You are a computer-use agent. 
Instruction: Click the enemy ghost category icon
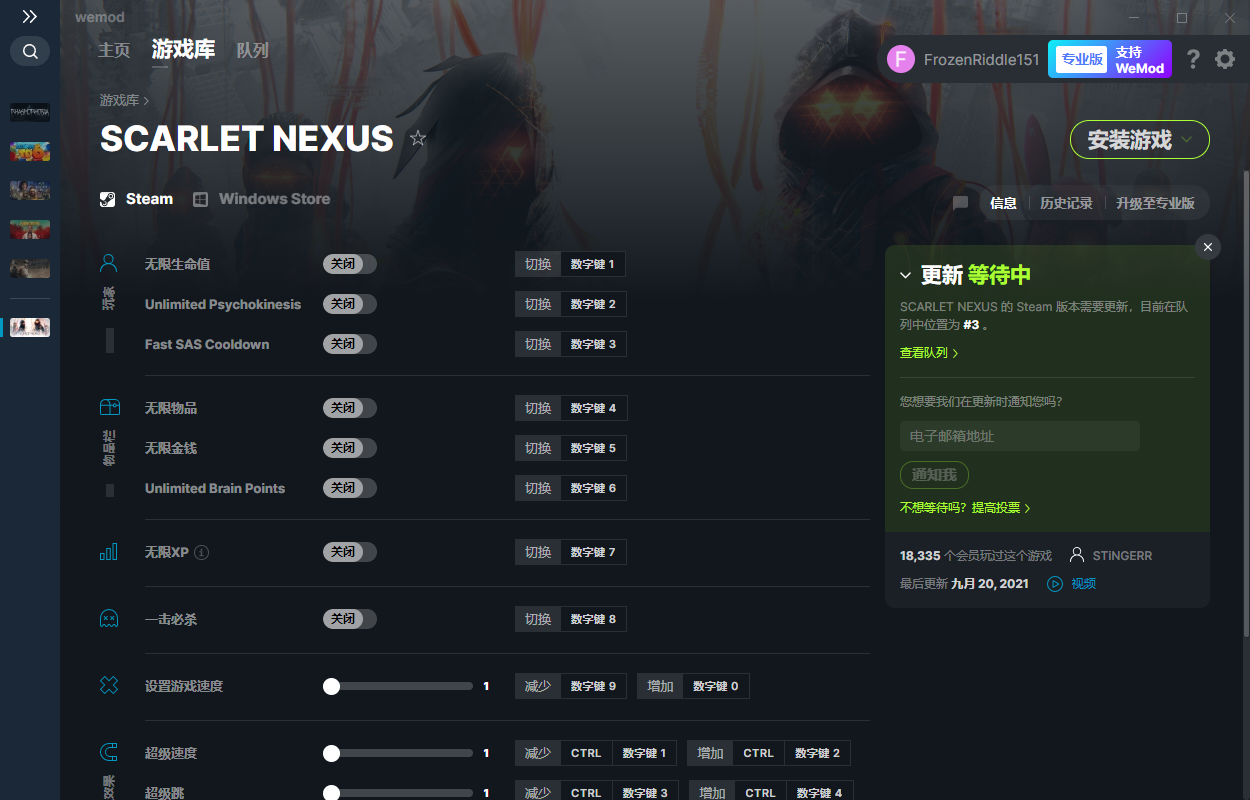109,619
